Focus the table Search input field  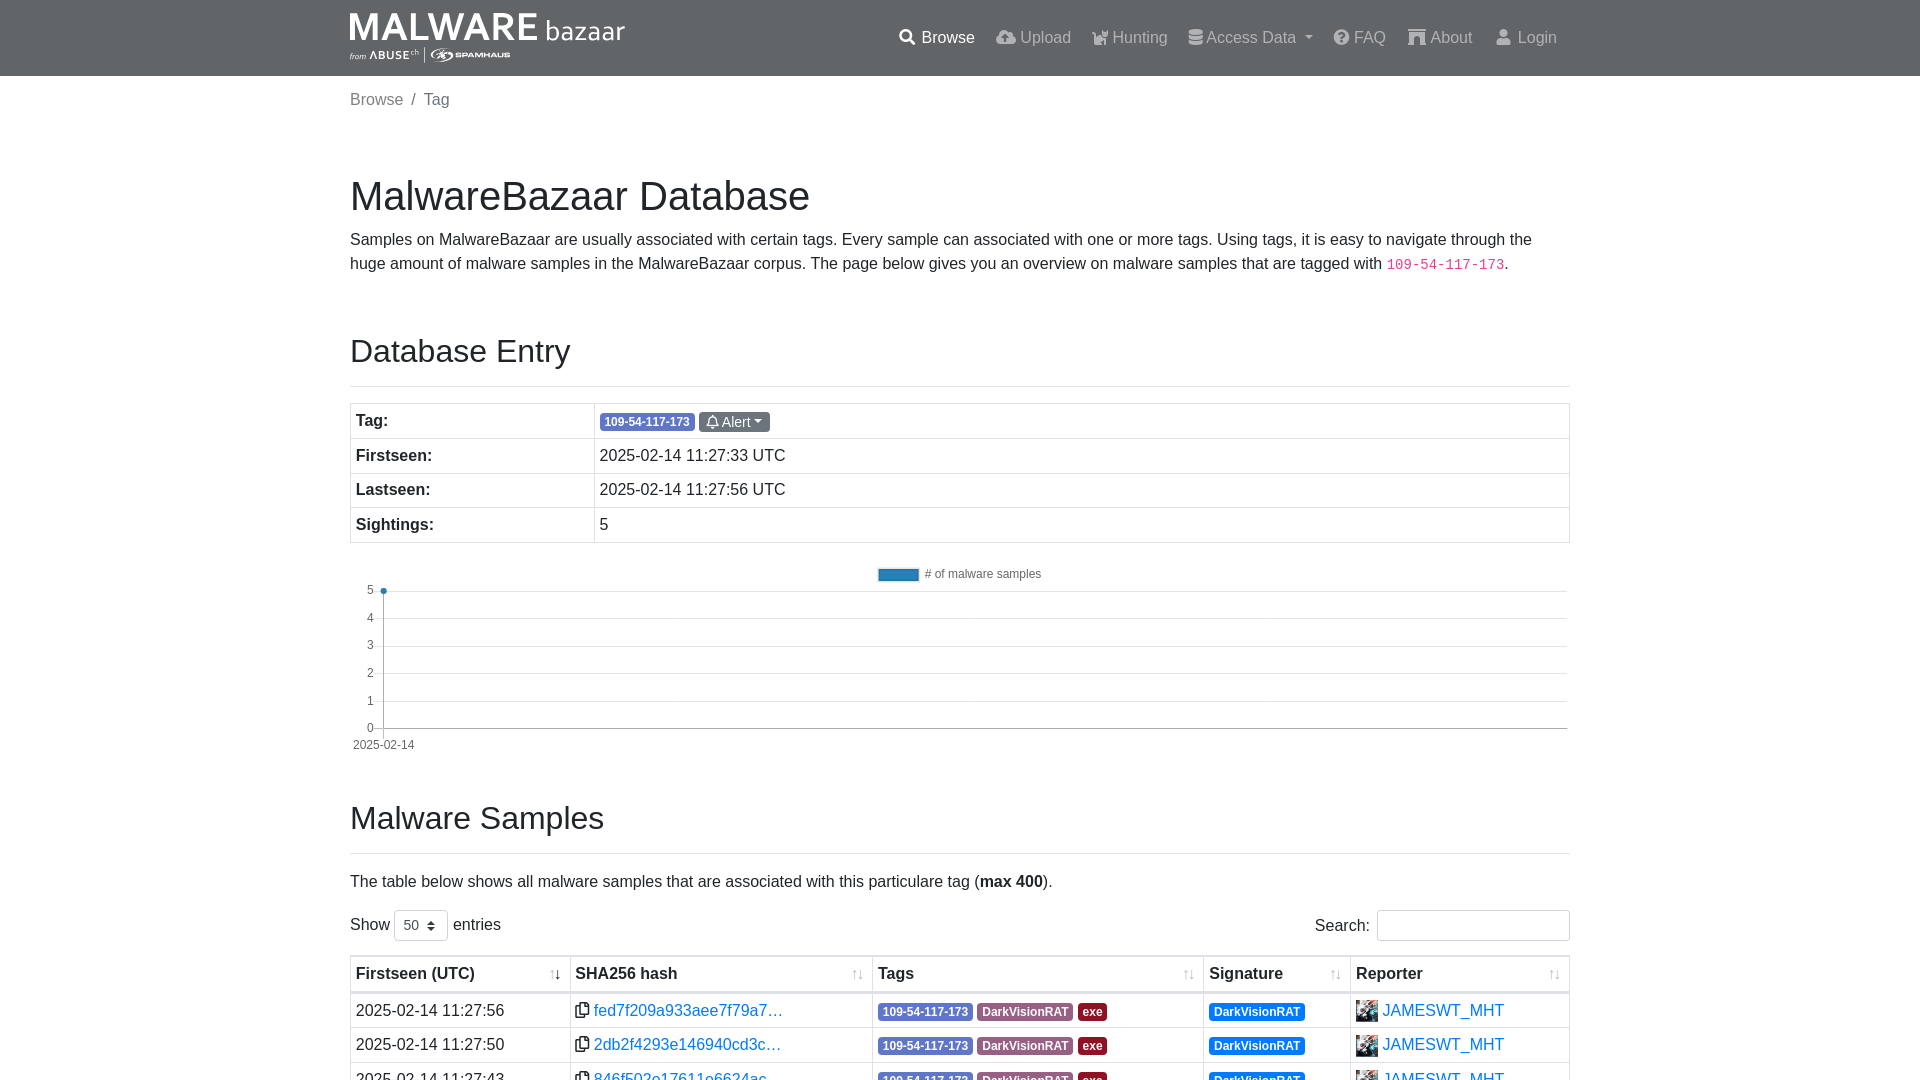click(x=1473, y=925)
